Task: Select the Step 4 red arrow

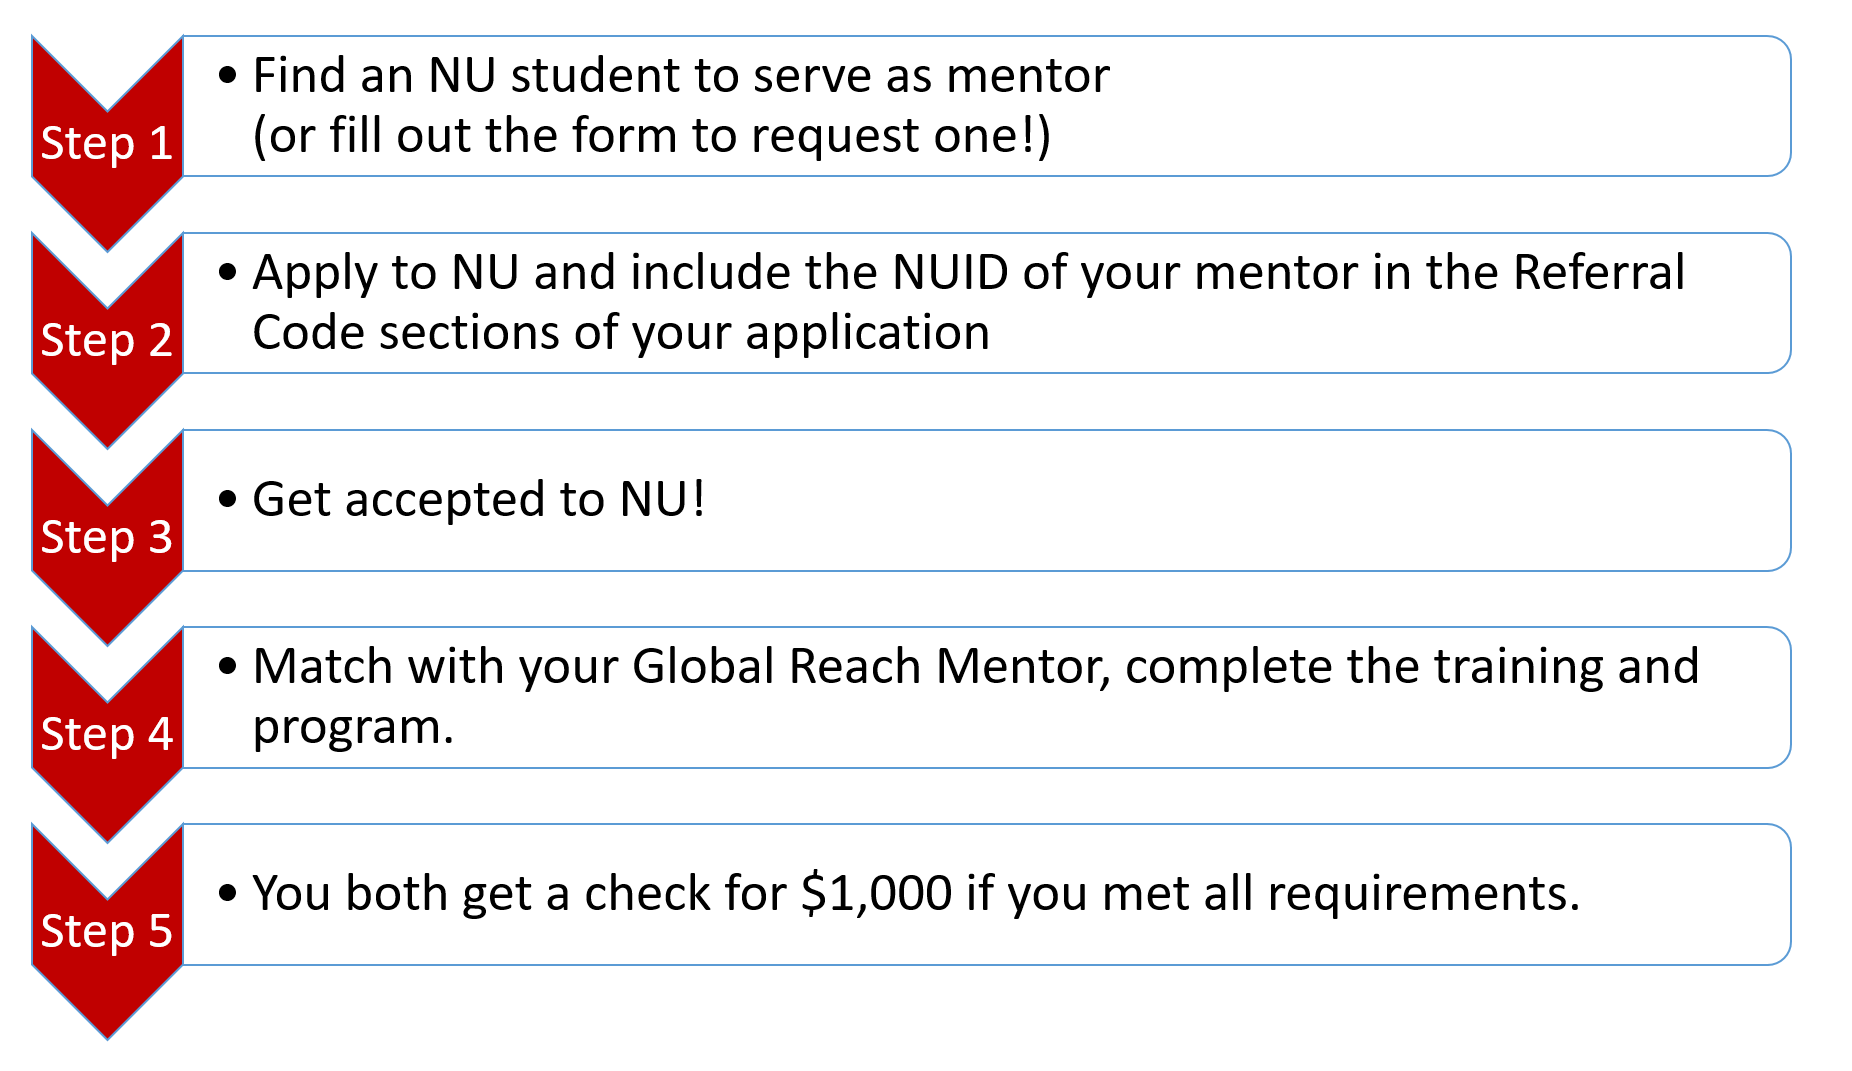Action: pos(107,734)
